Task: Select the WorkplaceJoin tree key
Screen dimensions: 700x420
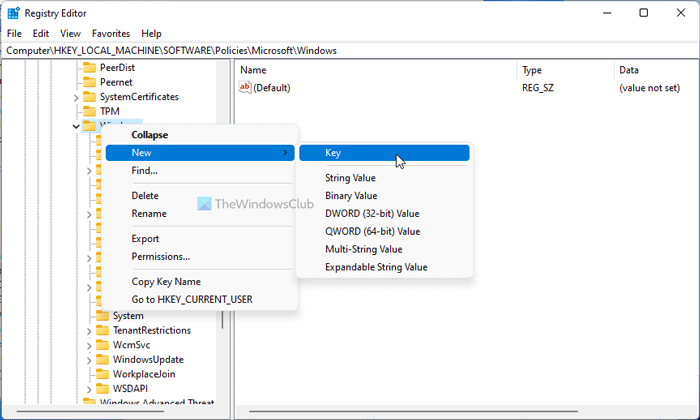Action: point(144,374)
